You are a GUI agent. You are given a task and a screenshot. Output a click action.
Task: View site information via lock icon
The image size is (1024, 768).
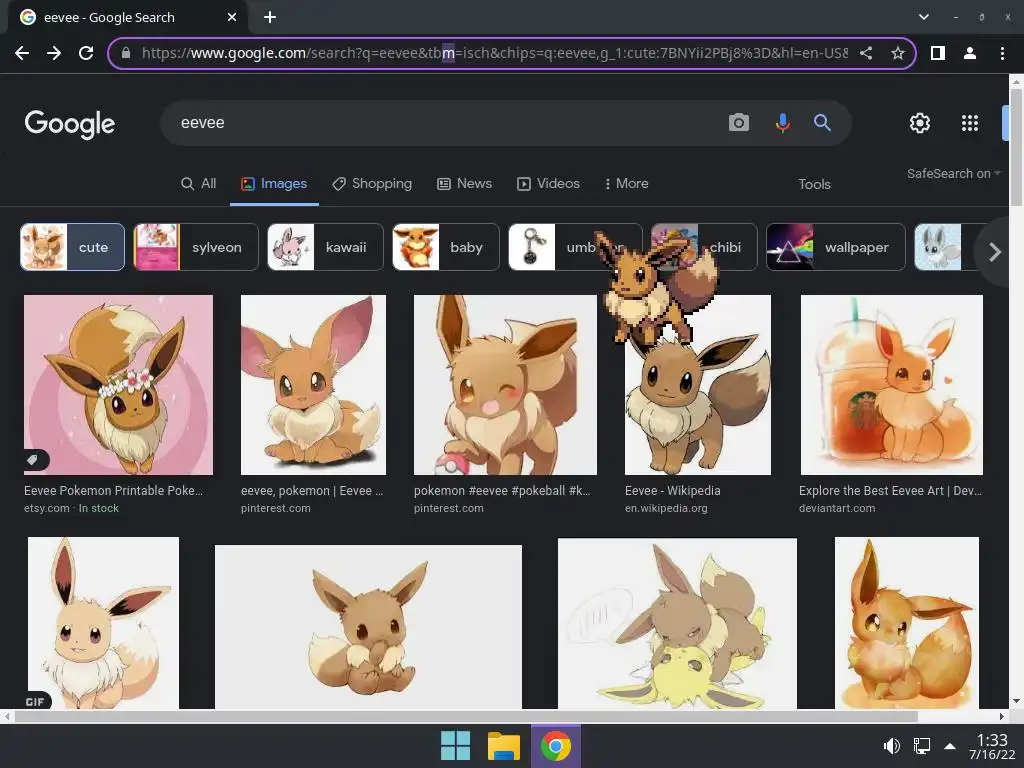(x=127, y=53)
